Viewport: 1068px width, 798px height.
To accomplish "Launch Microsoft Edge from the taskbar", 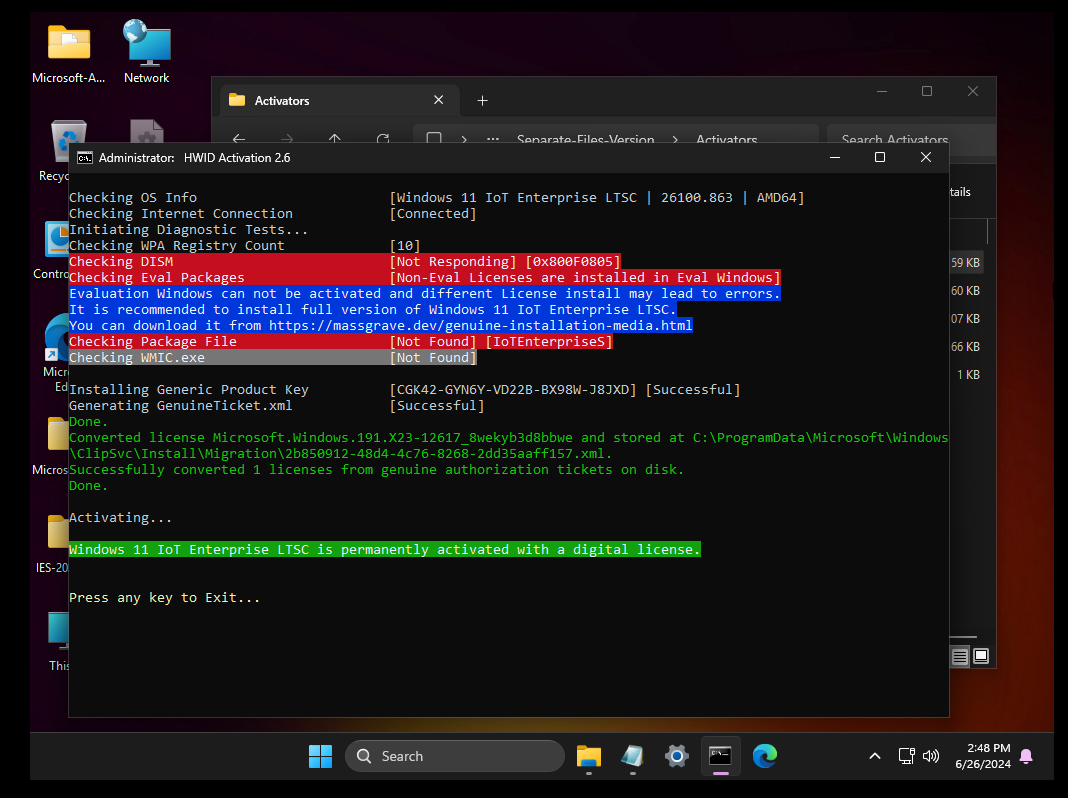I will click(x=764, y=756).
